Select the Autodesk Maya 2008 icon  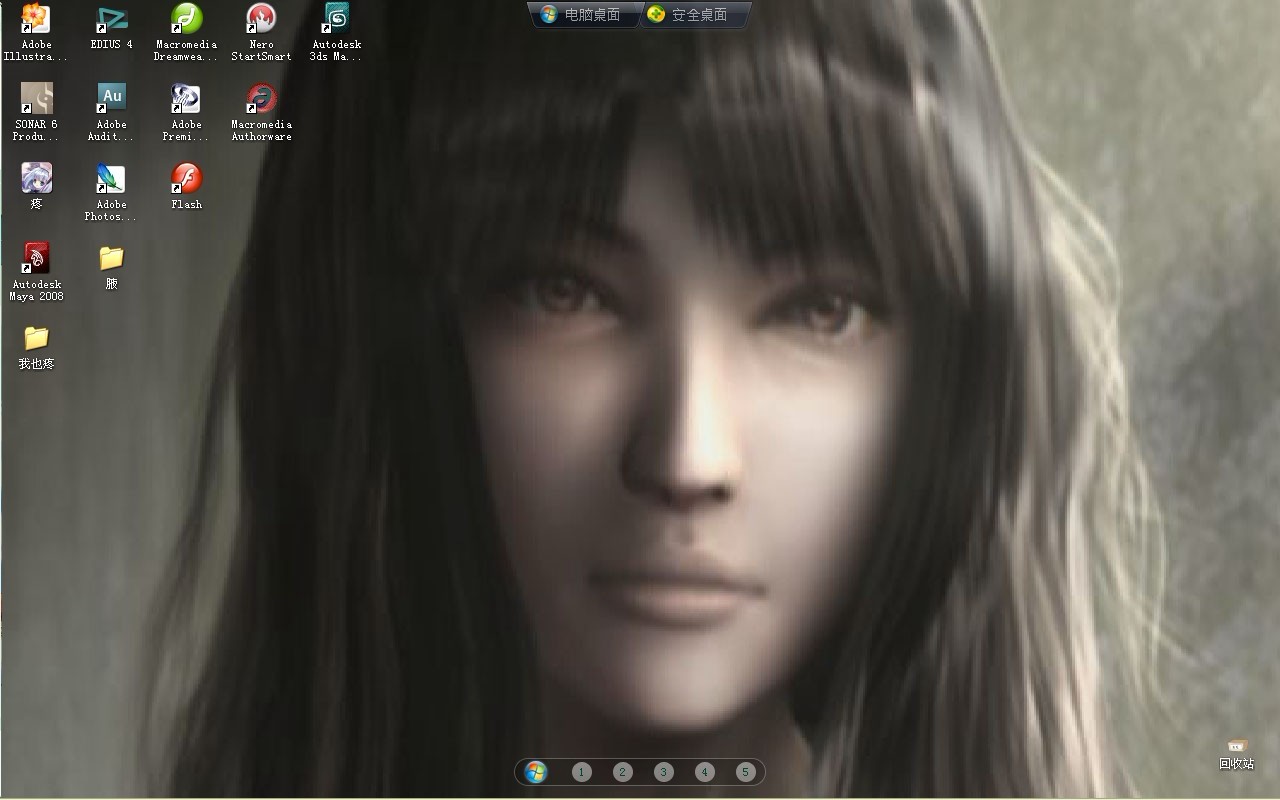[36, 260]
